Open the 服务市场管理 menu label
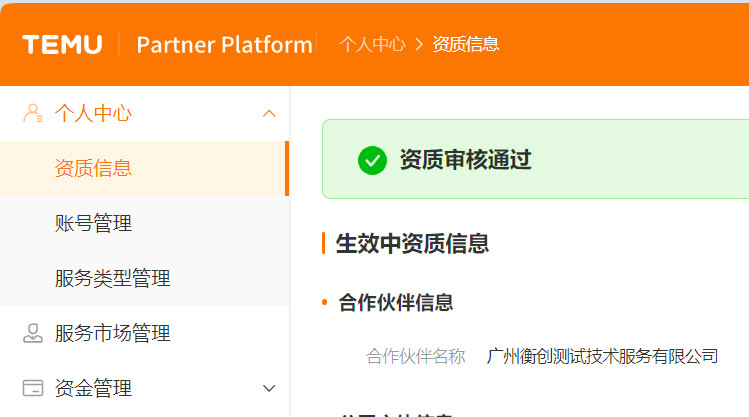Viewport: 749px width, 417px height. 112,333
